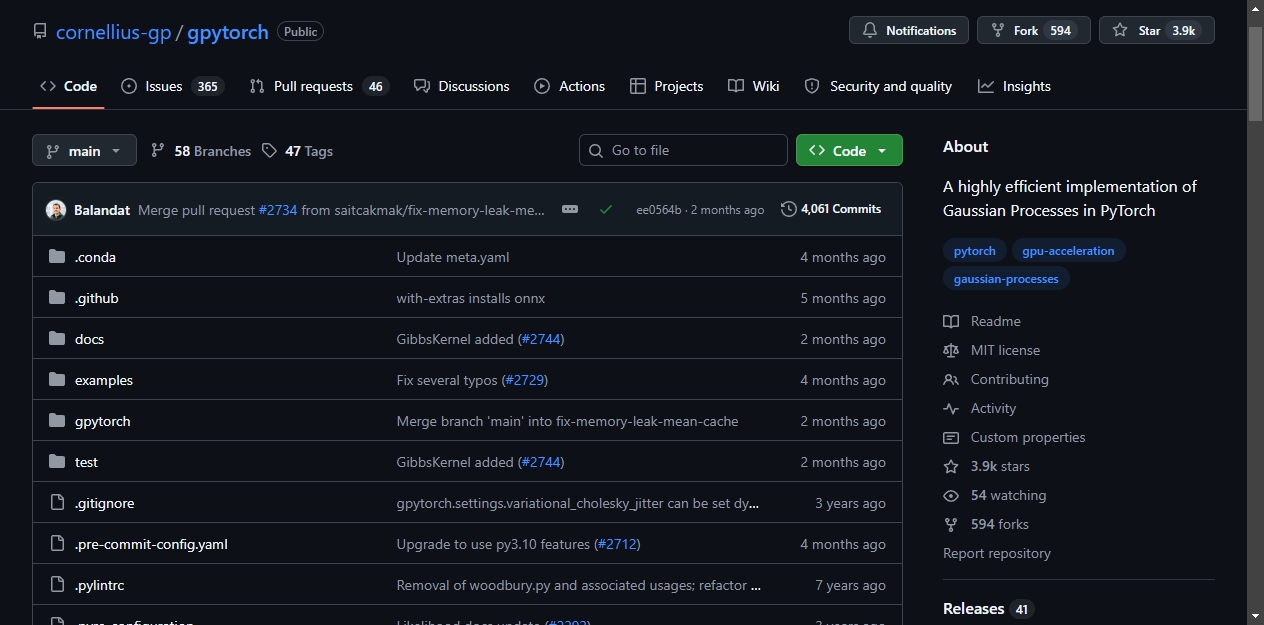Click the repository icon beside cornellius-gp
This screenshot has width=1264, height=625.
40,32
